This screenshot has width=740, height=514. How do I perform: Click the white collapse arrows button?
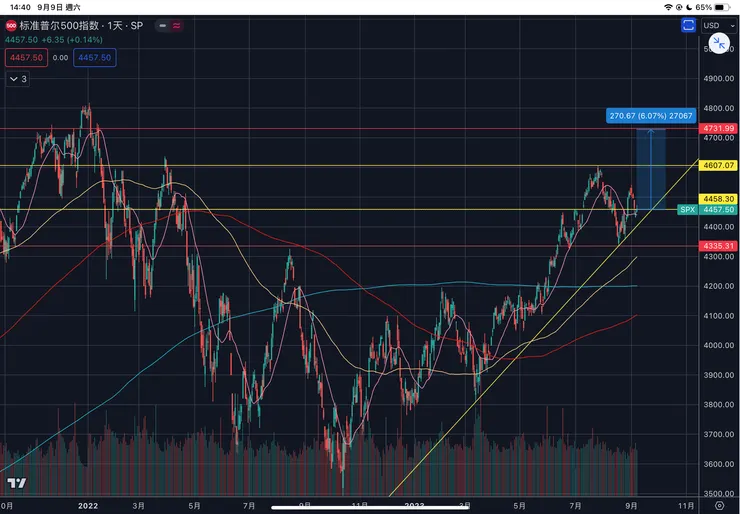click(x=719, y=43)
